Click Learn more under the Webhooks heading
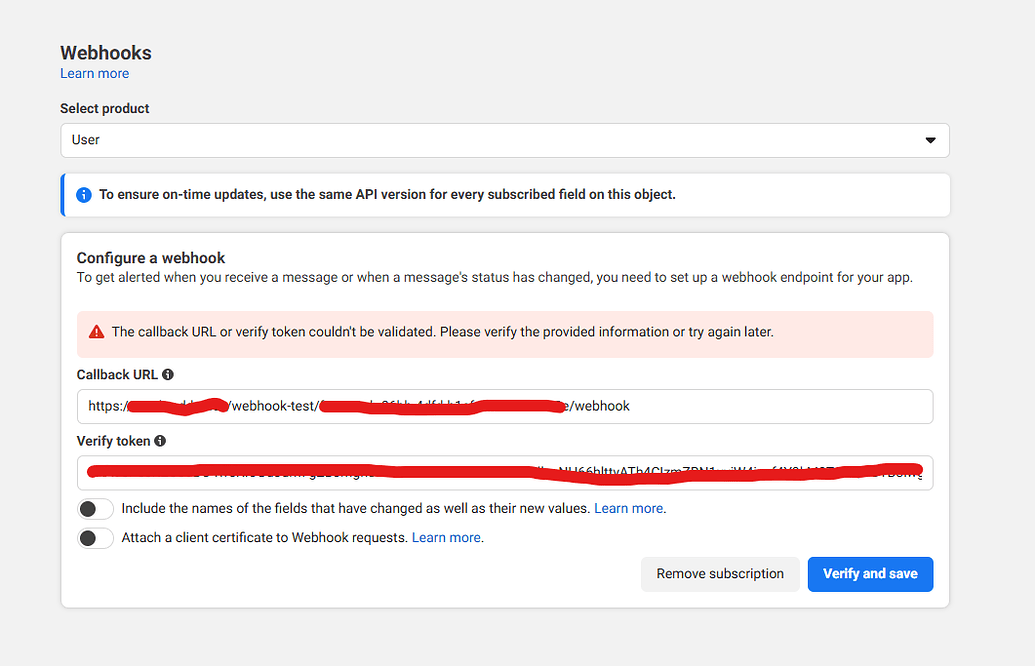The width and height of the screenshot is (1035, 666). (x=94, y=73)
